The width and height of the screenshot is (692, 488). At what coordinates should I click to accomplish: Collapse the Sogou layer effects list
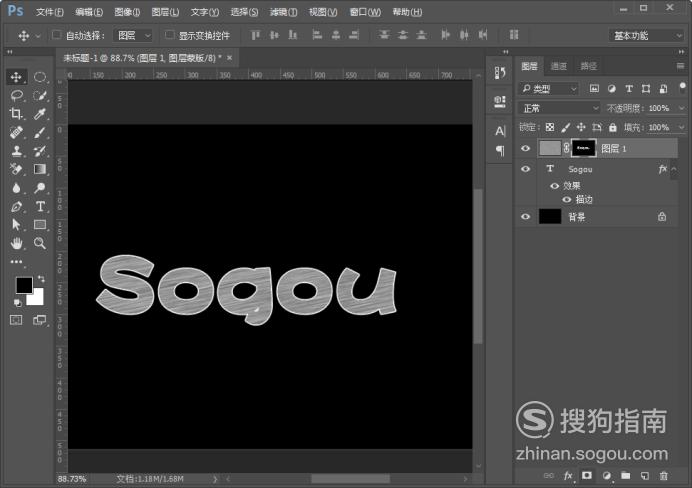click(674, 169)
